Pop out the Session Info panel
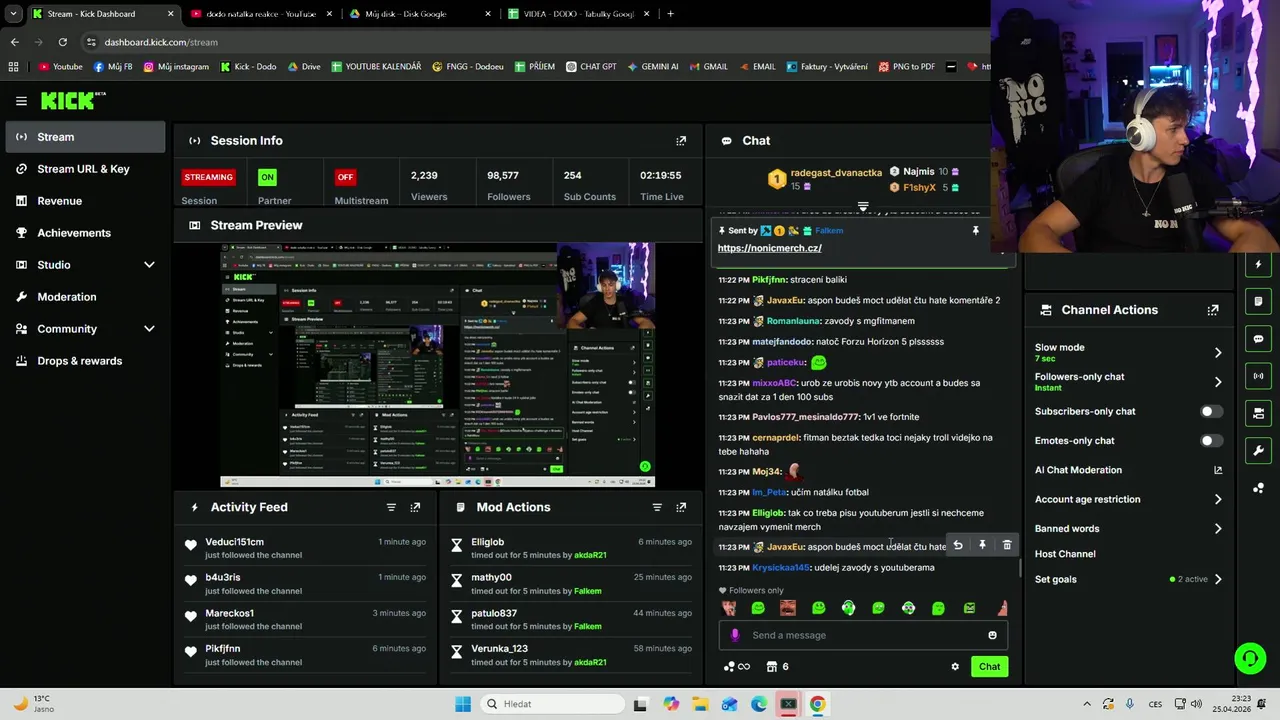The image size is (1280, 720). click(x=681, y=141)
